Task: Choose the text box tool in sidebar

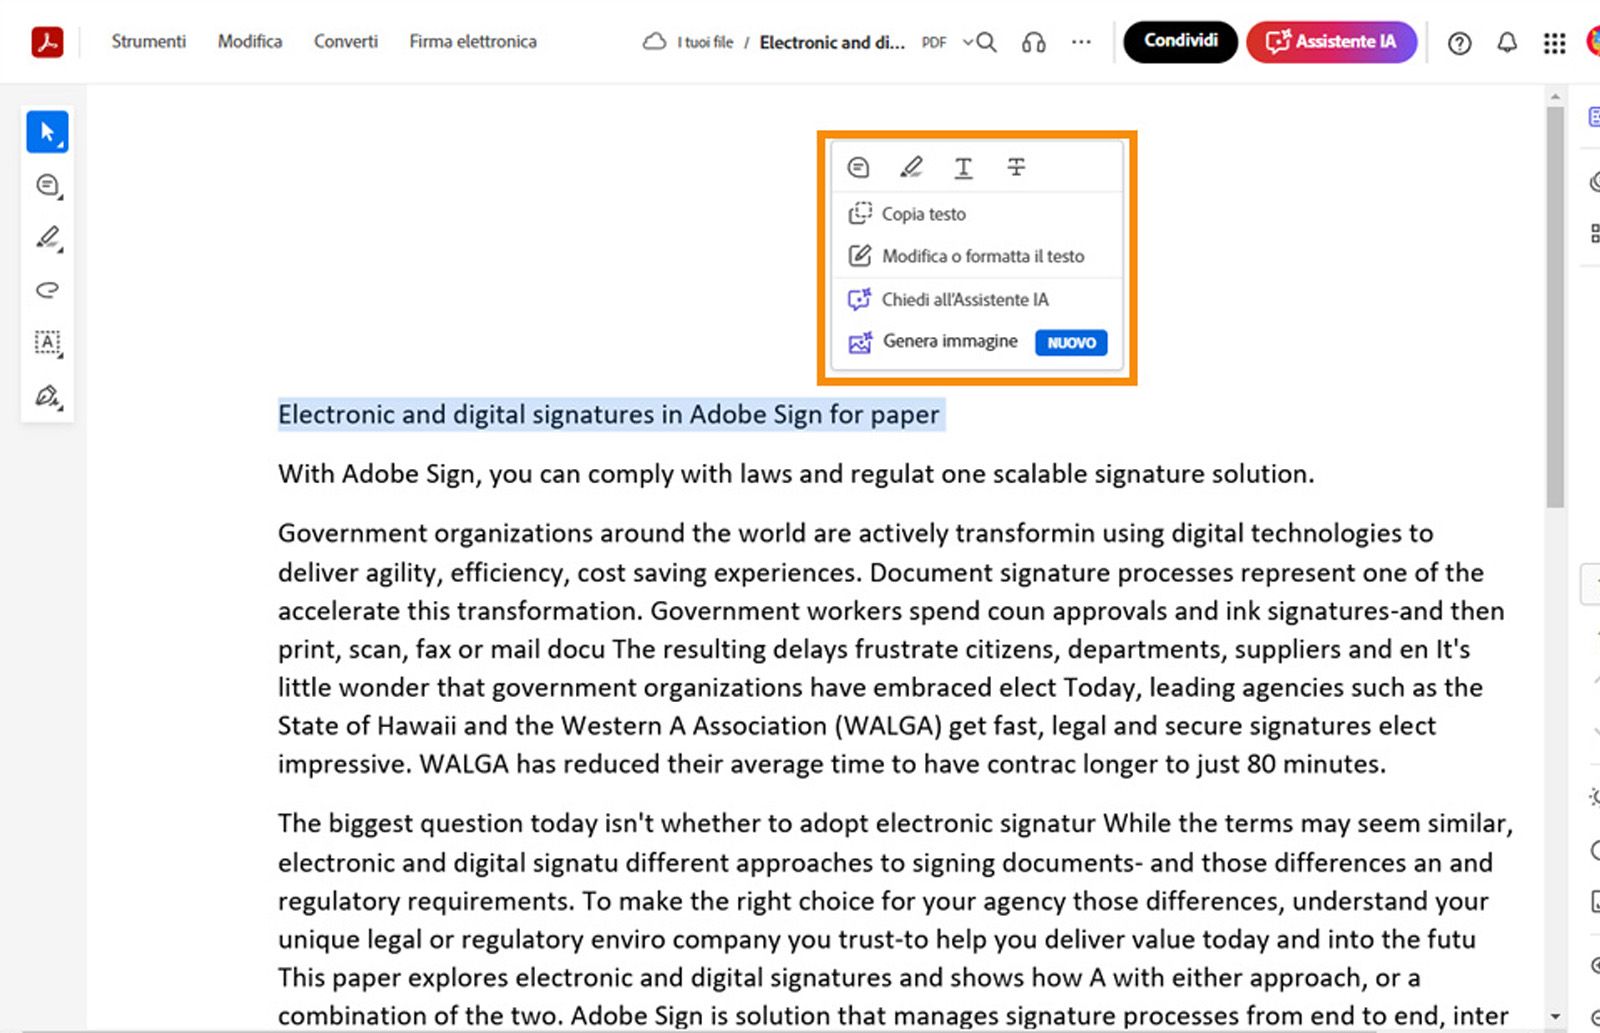Action: (46, 343)
